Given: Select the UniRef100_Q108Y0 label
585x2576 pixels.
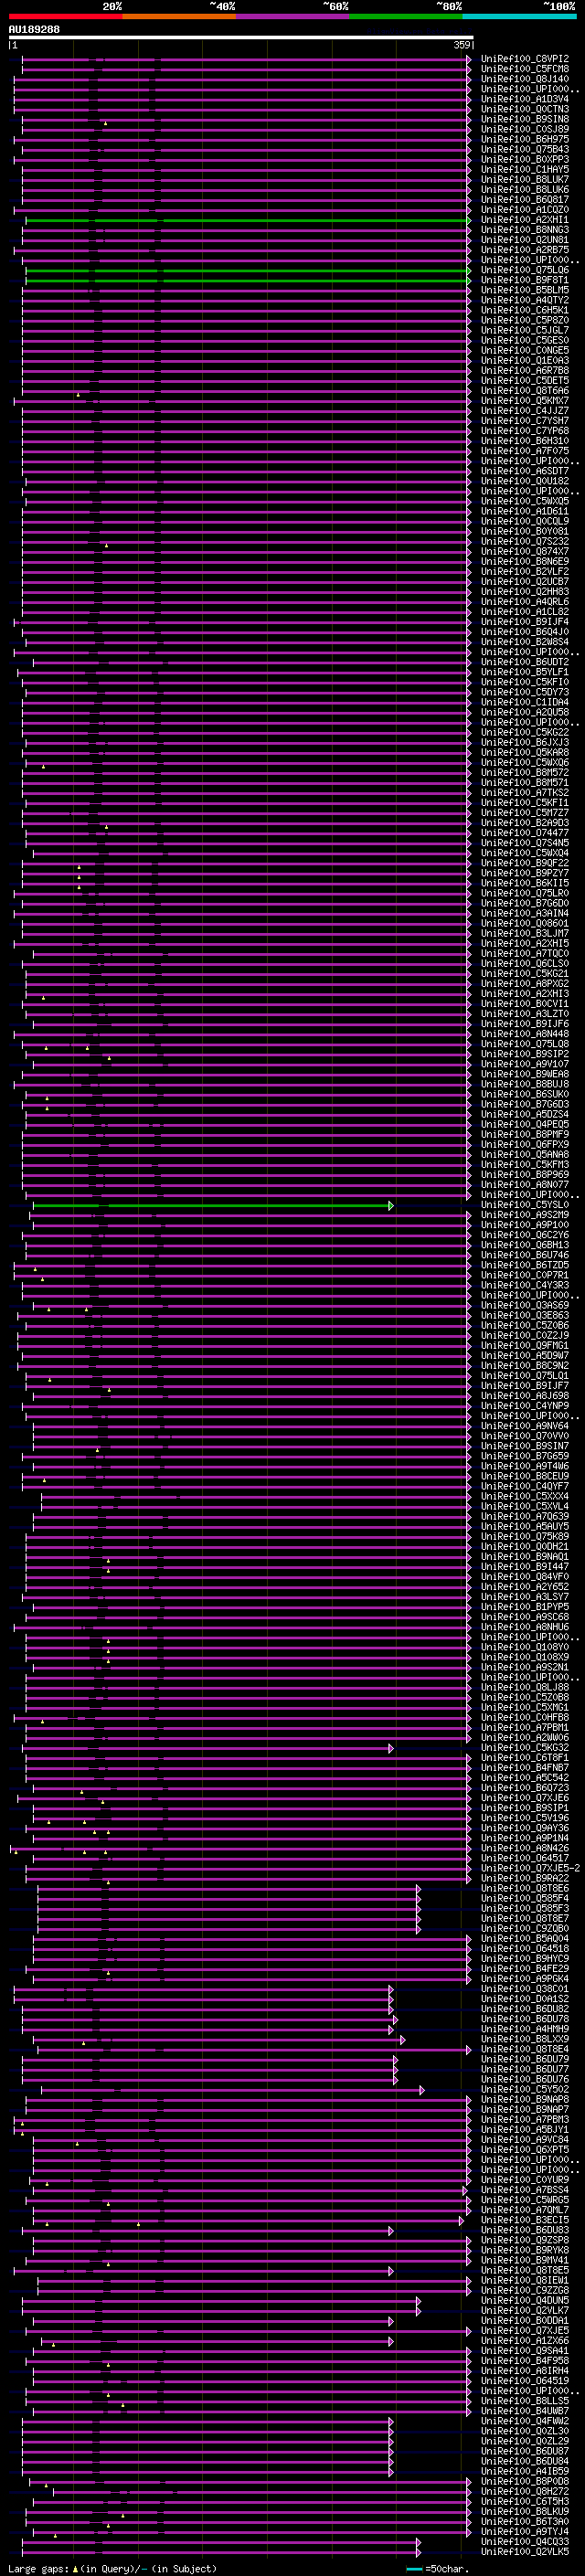Looking at the screenshot, I should [525, 1647].
